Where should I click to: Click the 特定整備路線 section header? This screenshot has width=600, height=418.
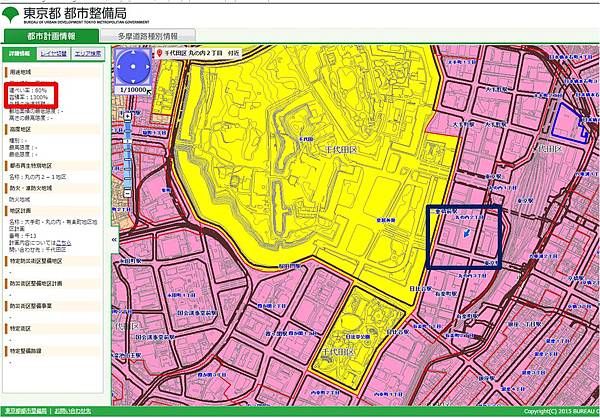53,351
